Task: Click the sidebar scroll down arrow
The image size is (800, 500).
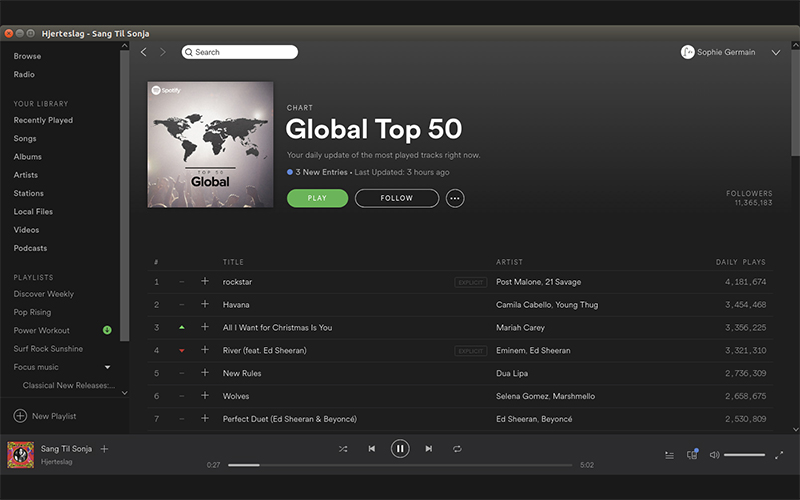Action: [x=124, y=393]
